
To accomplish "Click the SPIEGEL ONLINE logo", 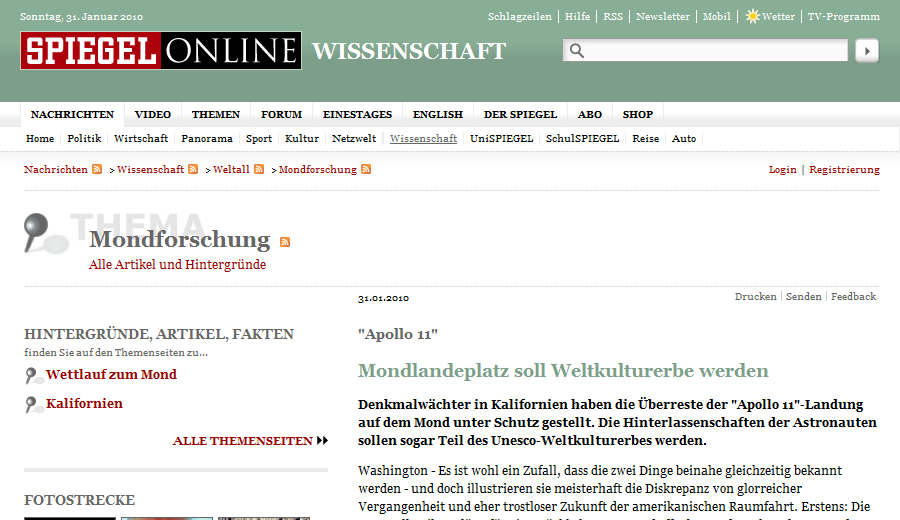I will coord(161,51).
